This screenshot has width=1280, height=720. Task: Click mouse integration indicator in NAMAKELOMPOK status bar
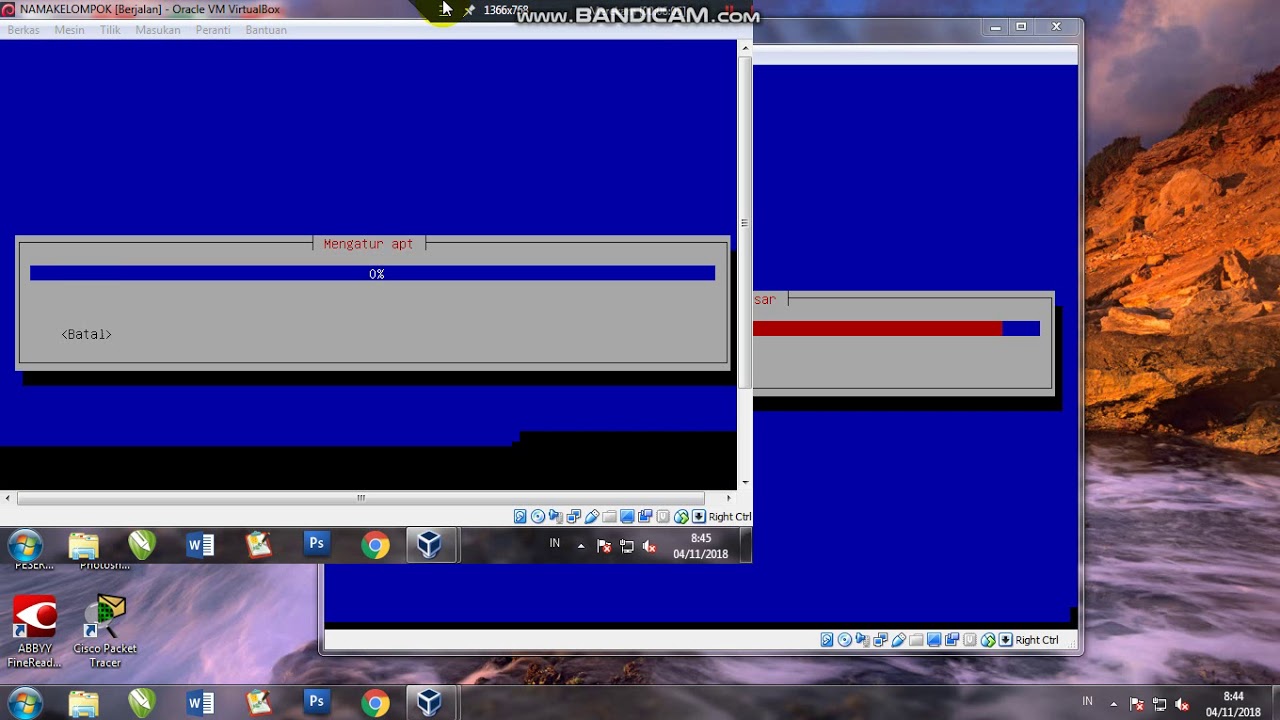[x=681, y=516]
